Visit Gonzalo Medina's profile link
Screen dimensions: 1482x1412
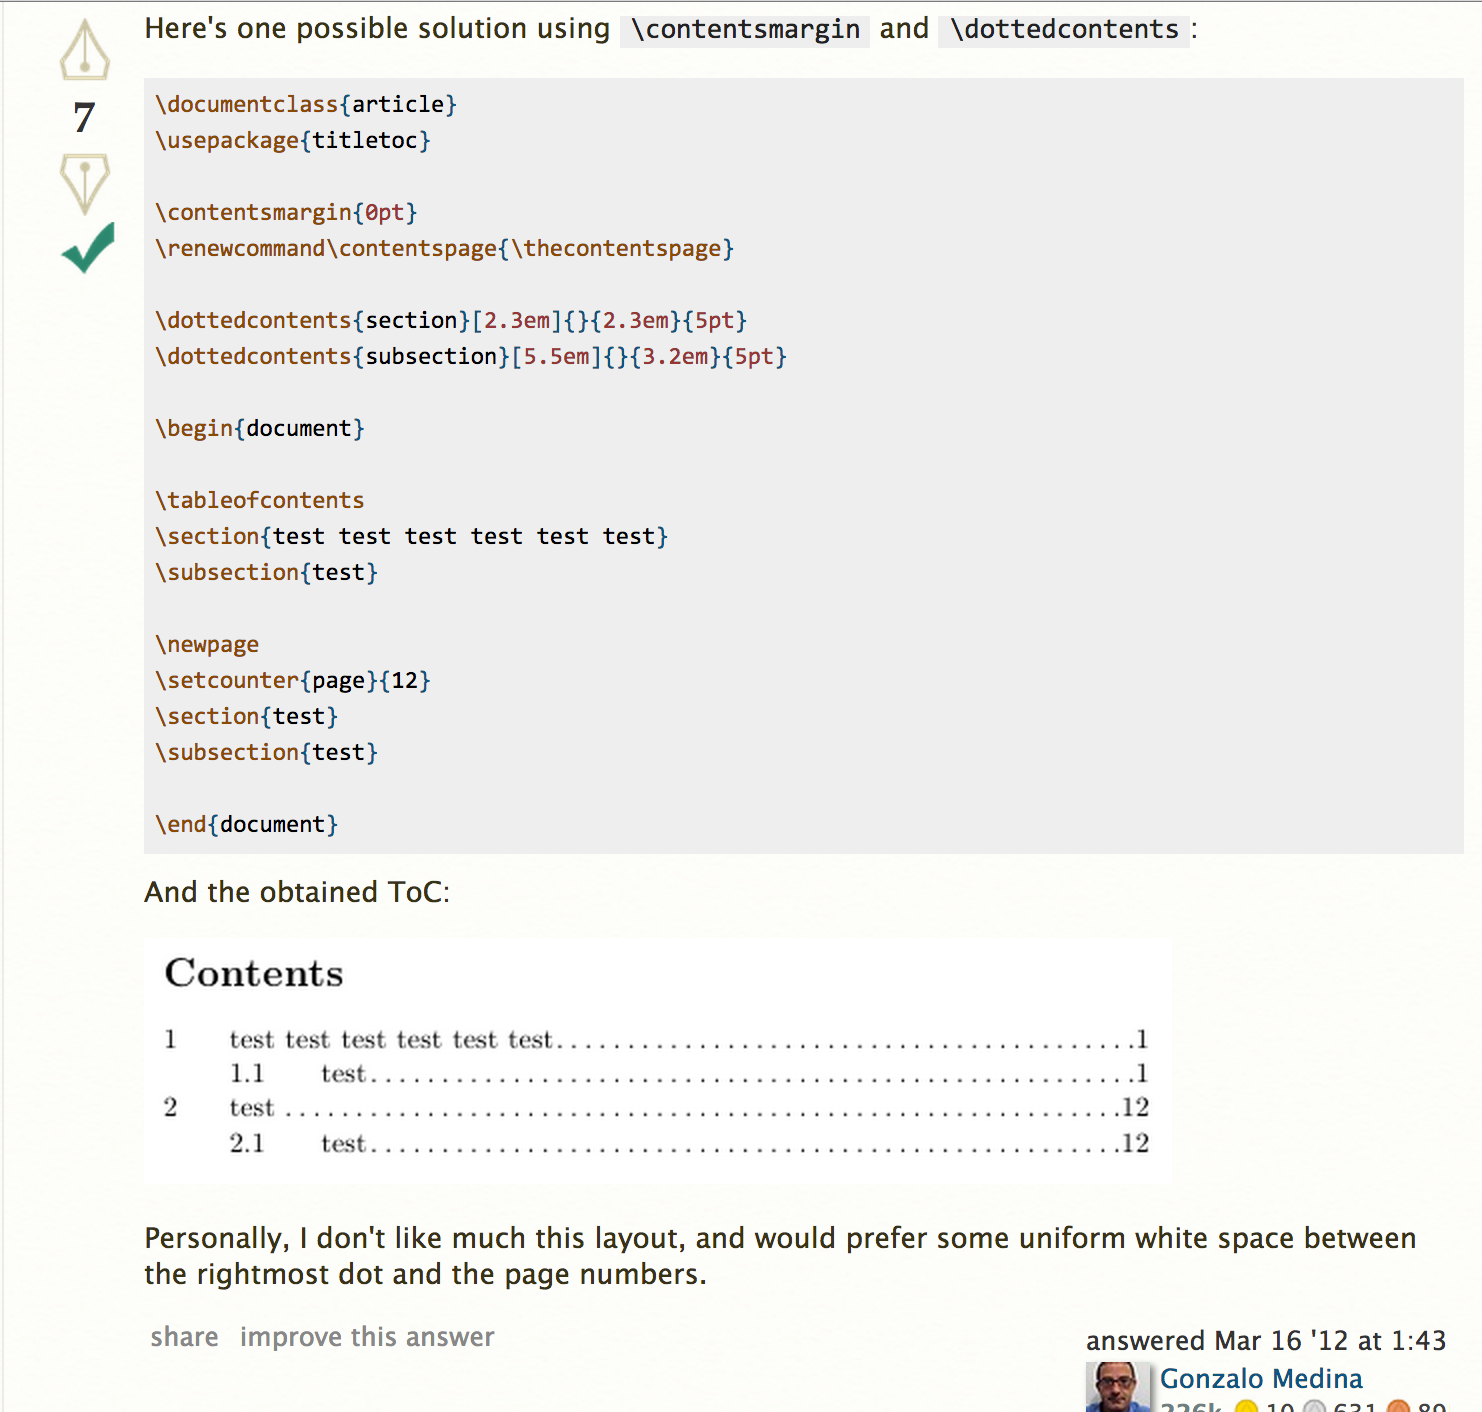[1261, 1379]
